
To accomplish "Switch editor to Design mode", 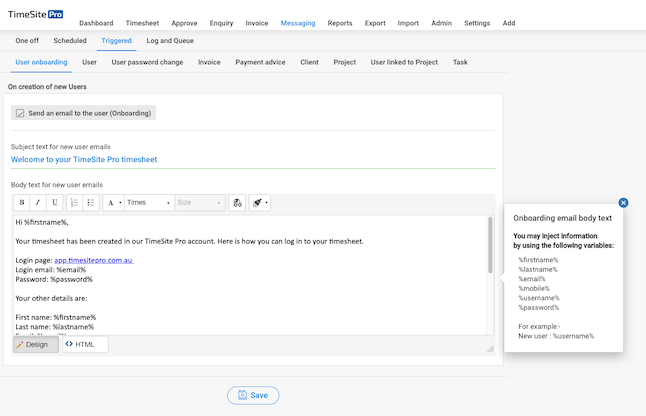I will pos(36,344).
